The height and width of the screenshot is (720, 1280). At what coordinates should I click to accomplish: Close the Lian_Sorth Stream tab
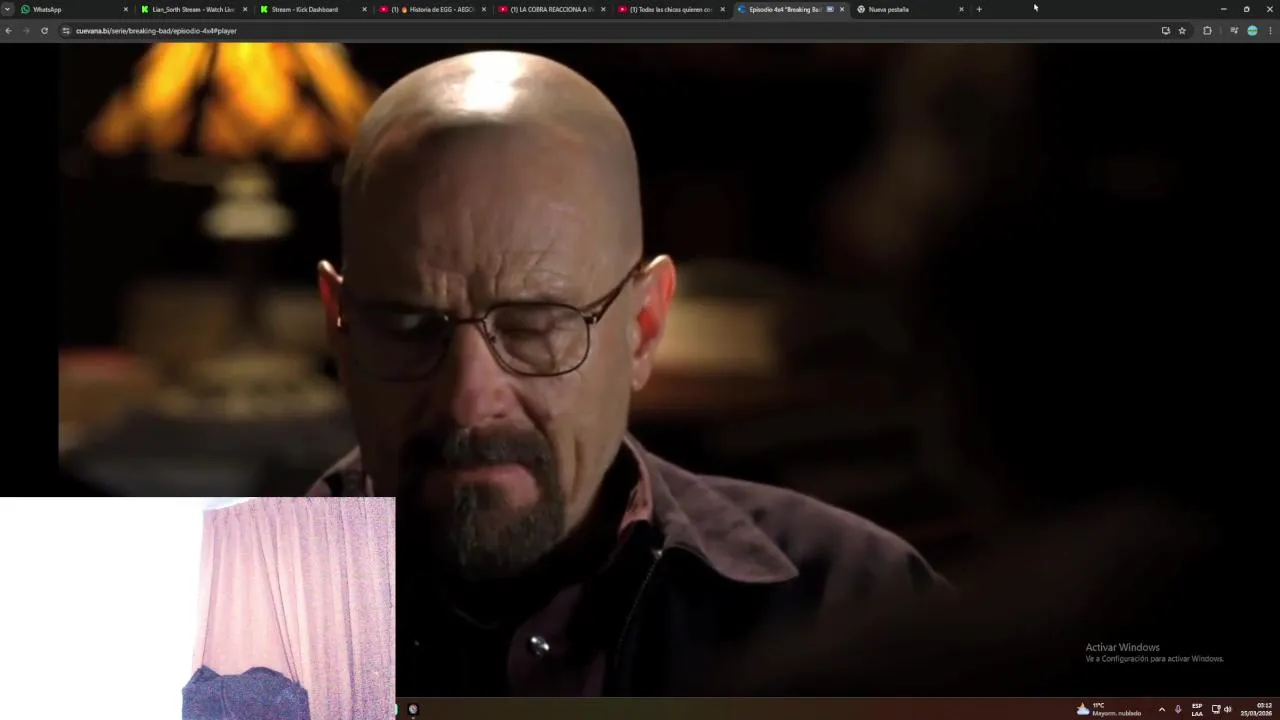[x=245, y=9]
